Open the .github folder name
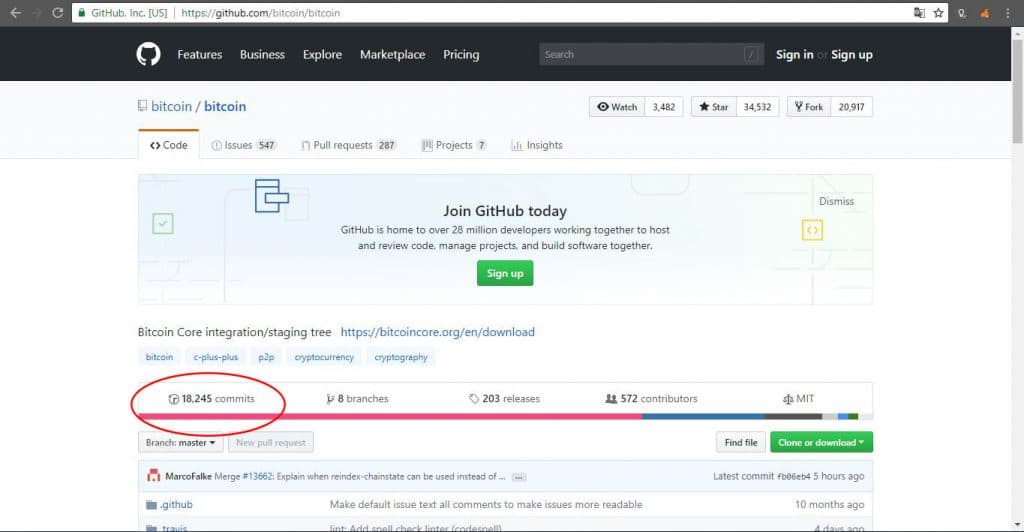1024x532 pixels. tap(176, 505)
